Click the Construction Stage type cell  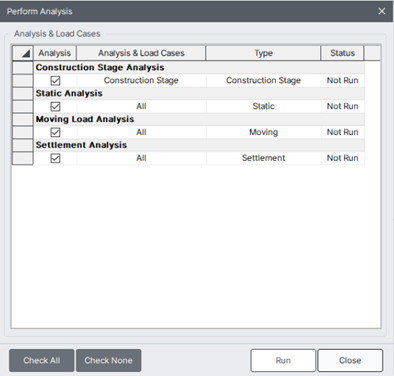[x=263, y=80]
